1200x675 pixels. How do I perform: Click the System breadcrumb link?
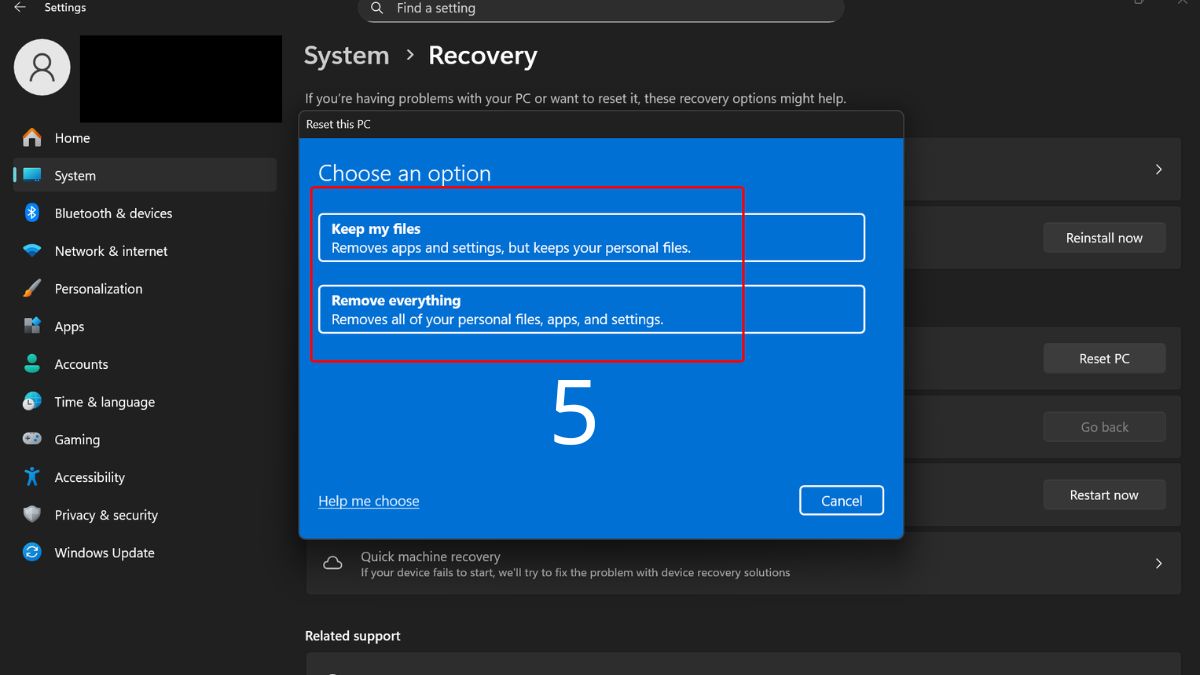click(x=346, y=56)
